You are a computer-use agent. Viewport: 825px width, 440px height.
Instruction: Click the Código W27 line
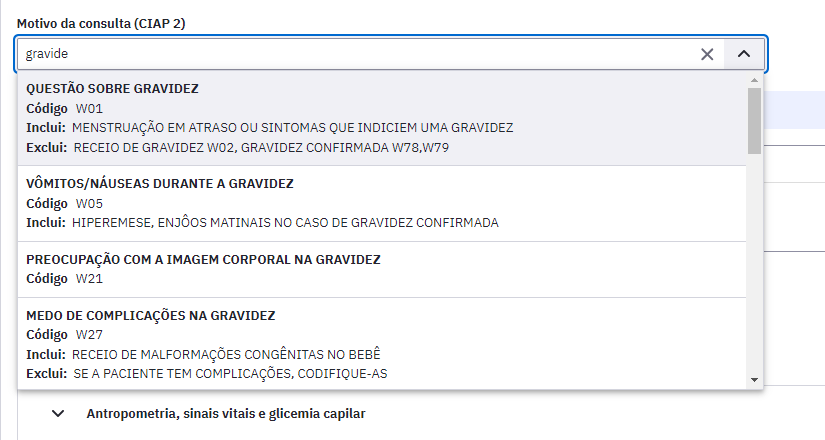pos(65,335)
